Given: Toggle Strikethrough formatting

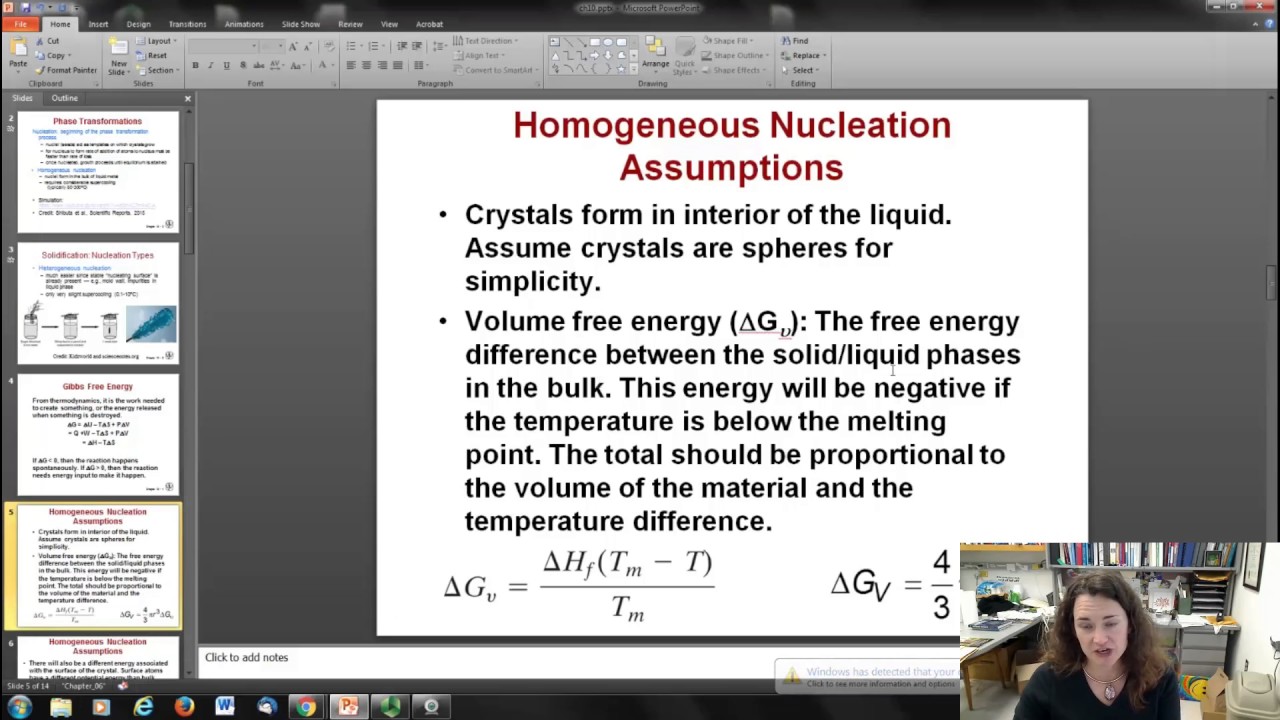Looking at the screenshot, I should point(258,65).
